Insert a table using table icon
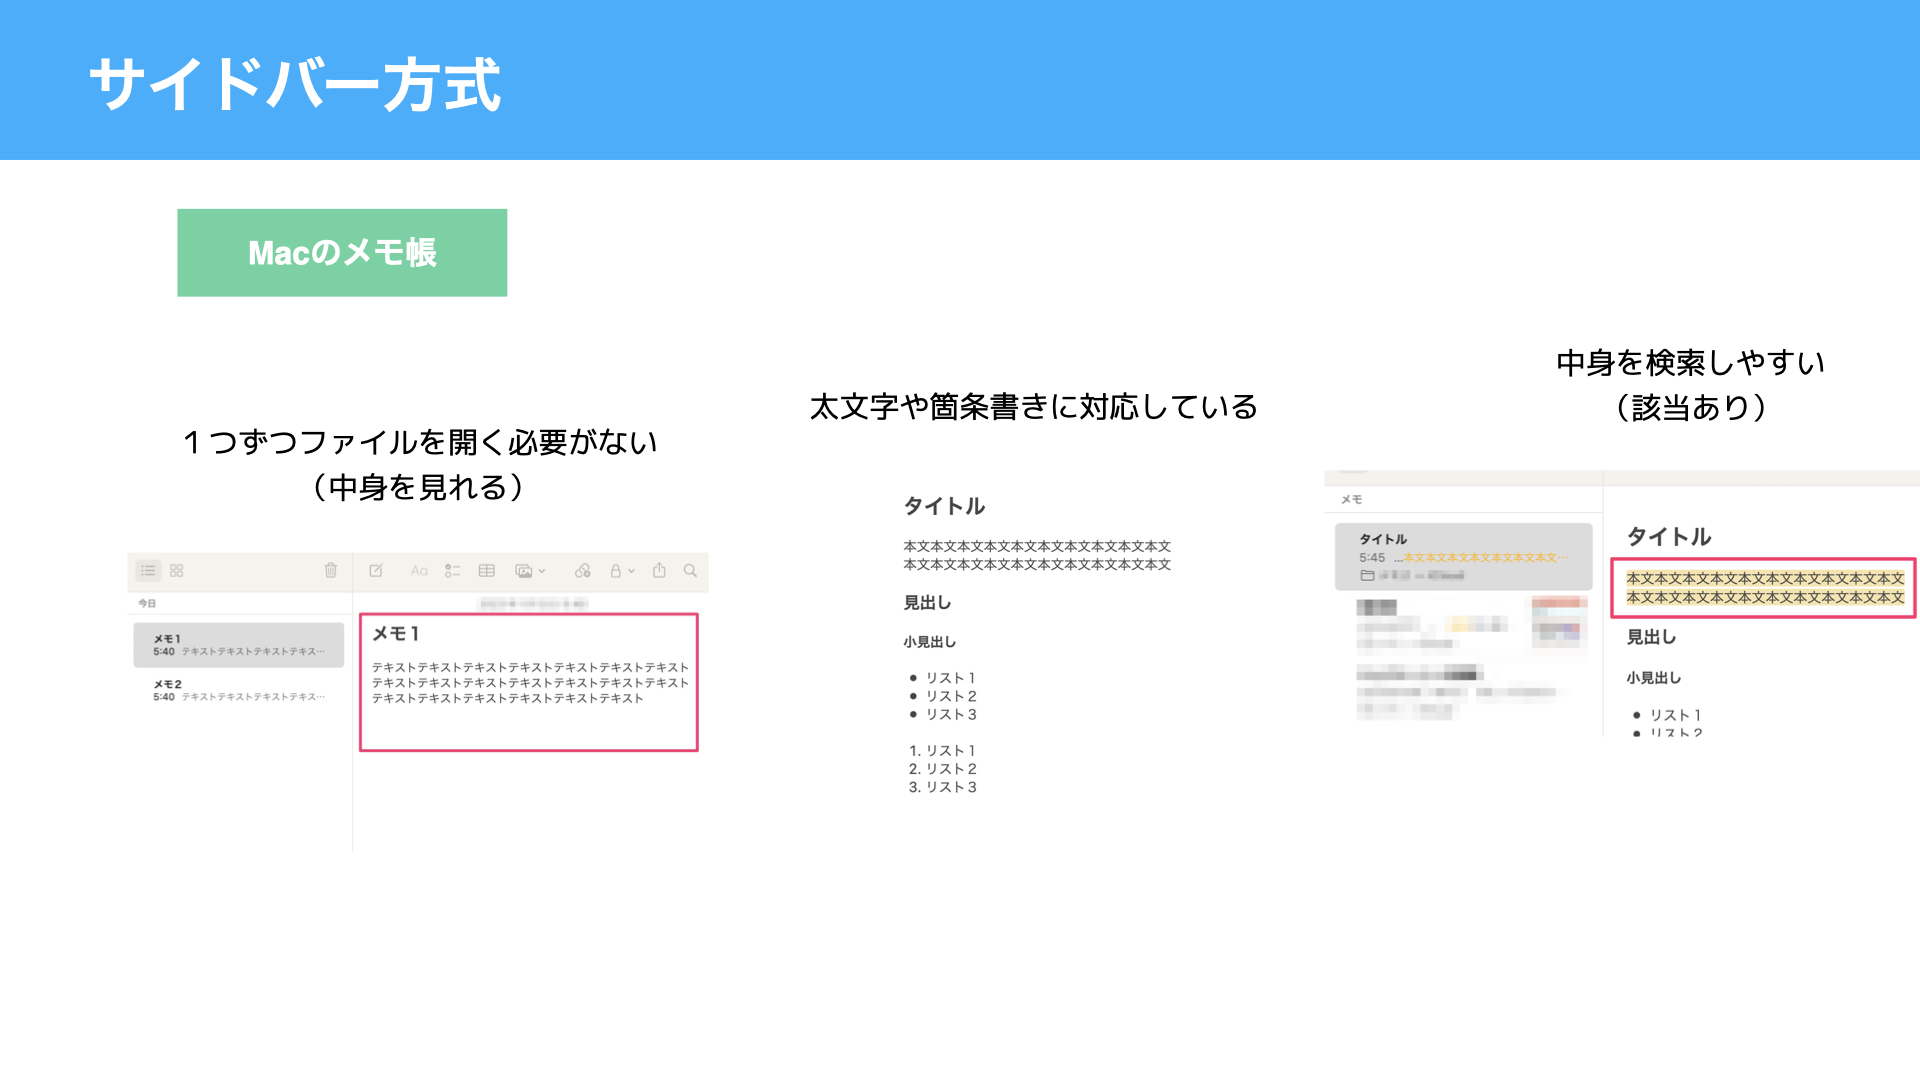1920x1080 pixels. pos(487,571)
